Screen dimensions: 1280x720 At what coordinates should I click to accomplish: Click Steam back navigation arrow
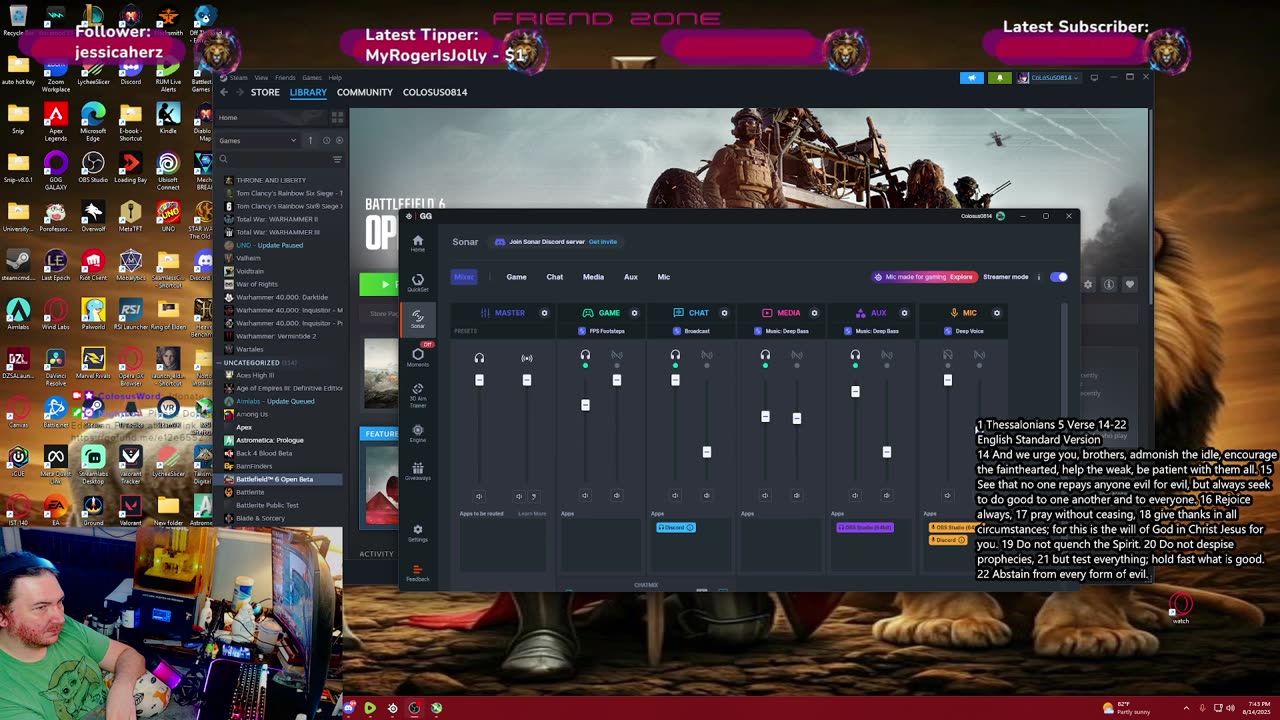coord(224,92)
